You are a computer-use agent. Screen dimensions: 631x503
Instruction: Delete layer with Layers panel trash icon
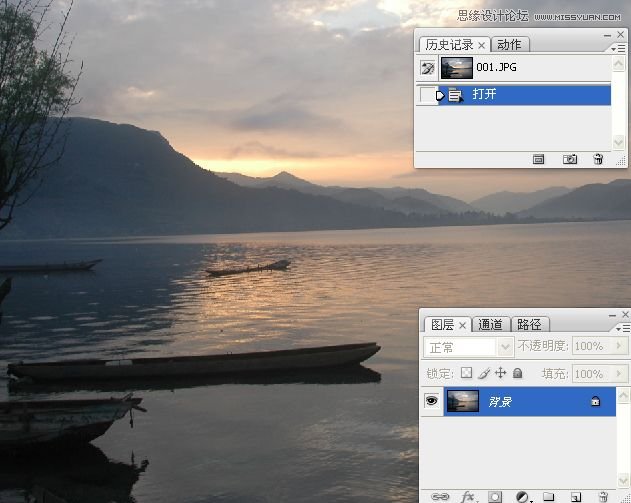(603, 497)
